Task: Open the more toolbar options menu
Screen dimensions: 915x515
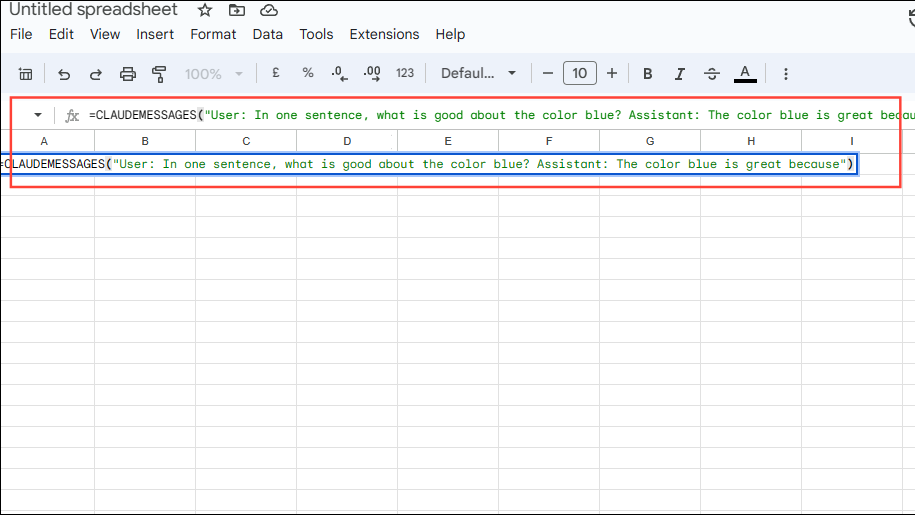Action: (x=785, y=74)
